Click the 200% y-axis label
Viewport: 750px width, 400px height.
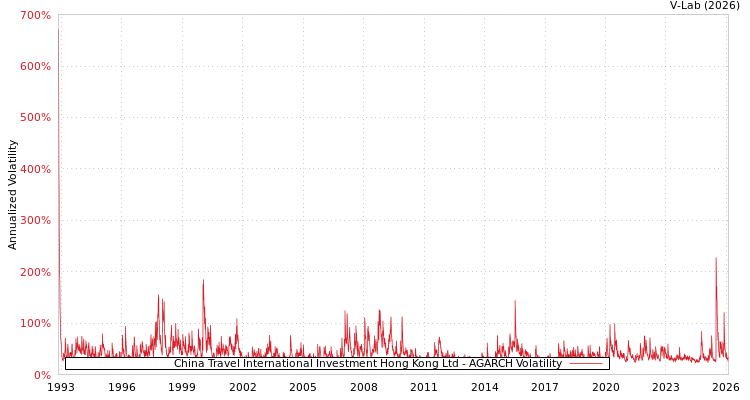(35, 272)
